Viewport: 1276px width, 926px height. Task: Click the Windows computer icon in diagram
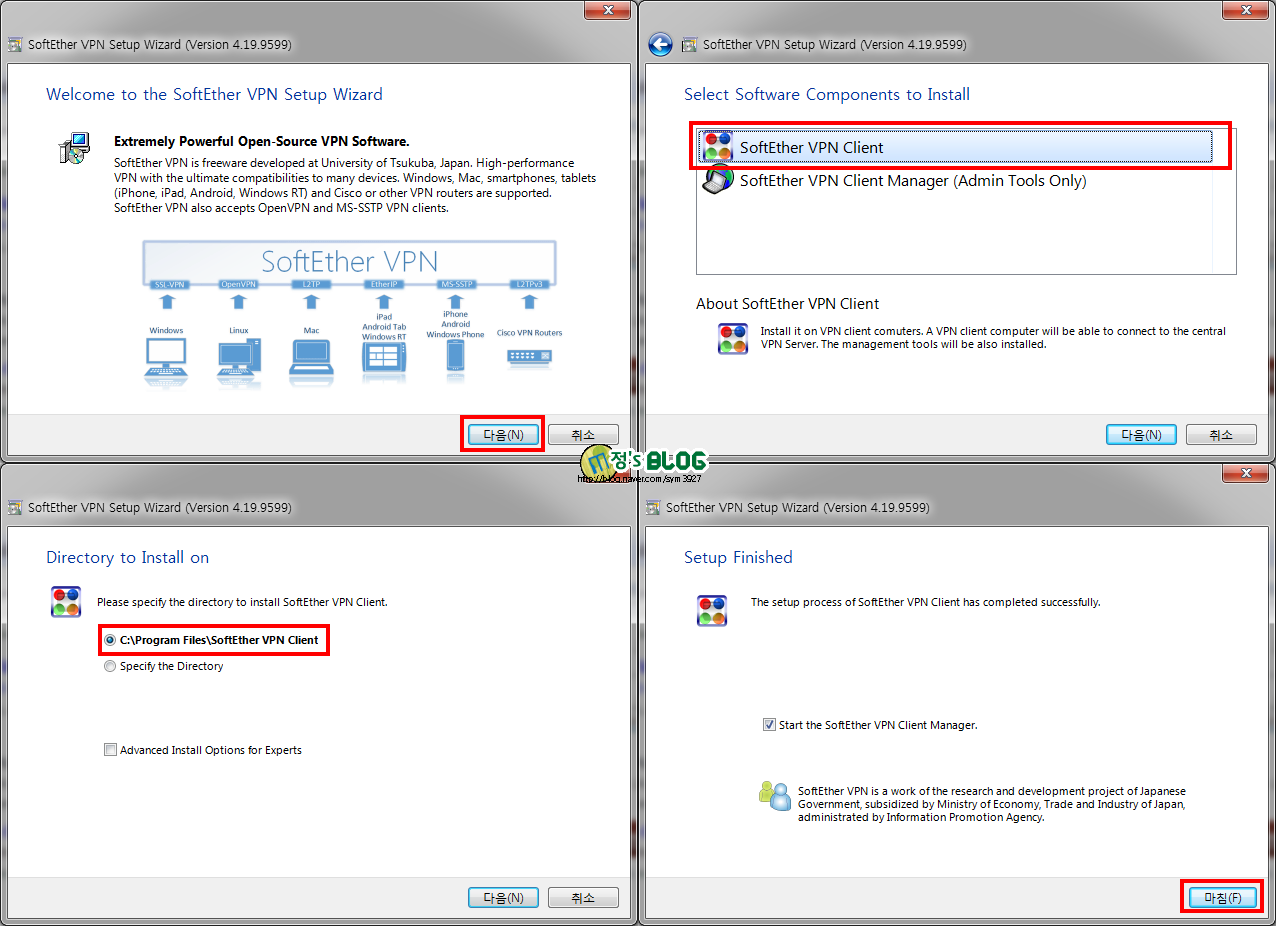[x=166, y=361]
